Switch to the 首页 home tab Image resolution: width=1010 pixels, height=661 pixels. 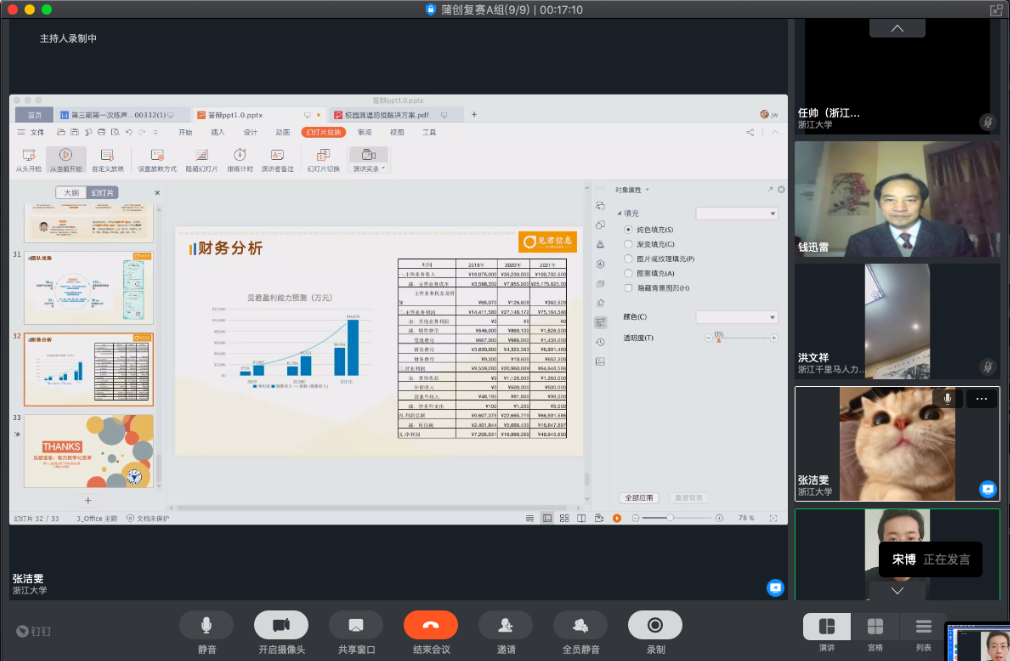[35, 115]
